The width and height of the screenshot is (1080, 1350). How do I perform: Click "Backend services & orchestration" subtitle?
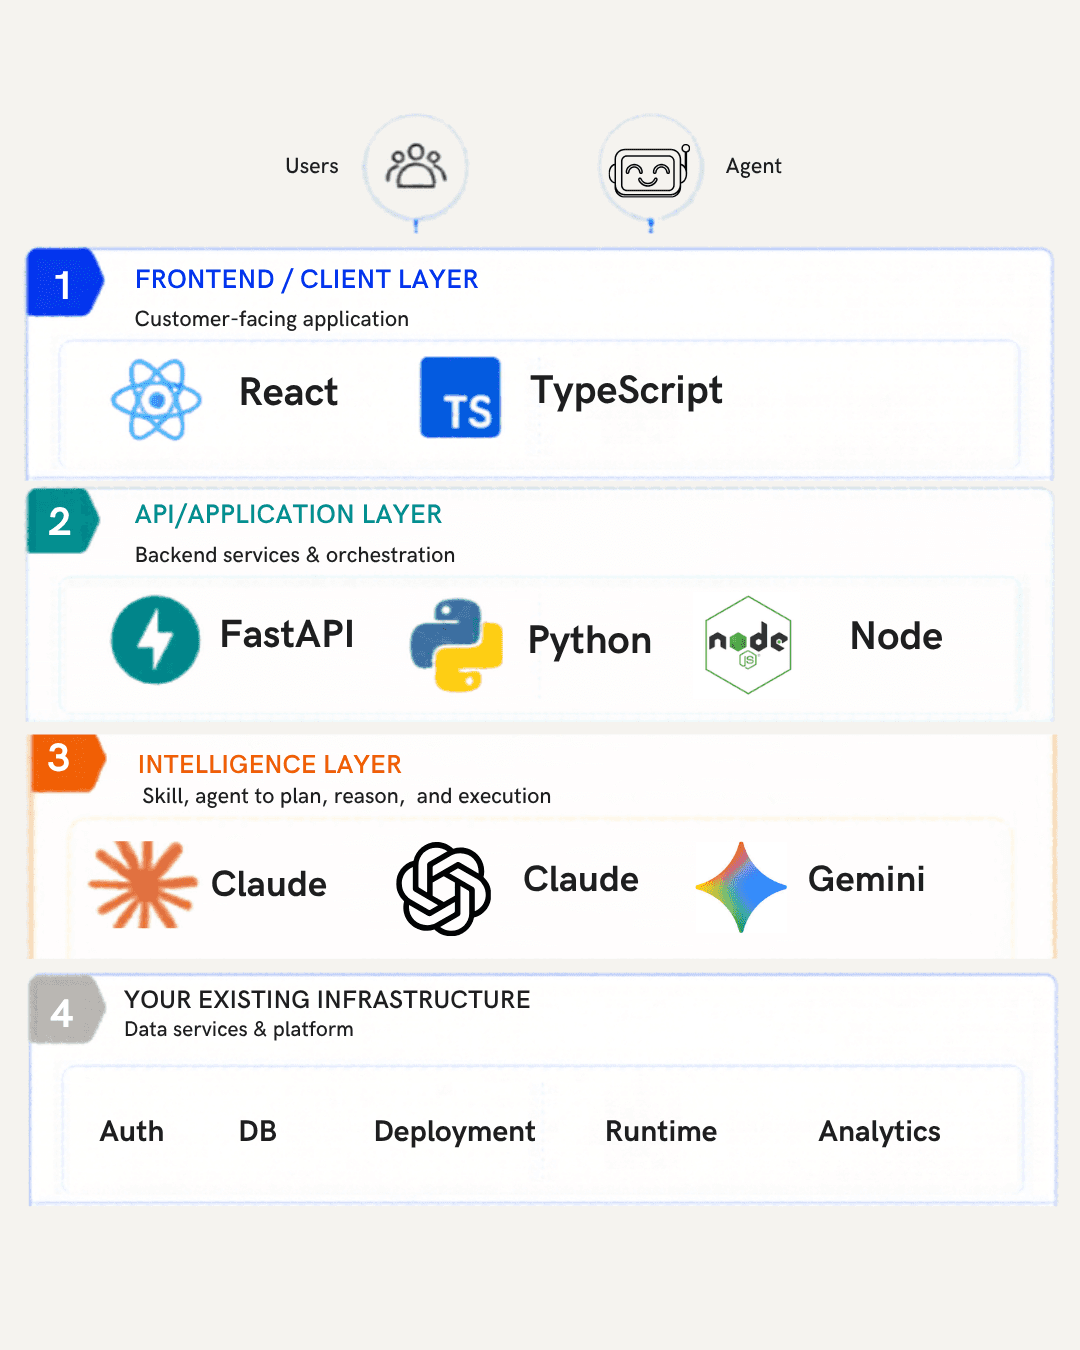pos(295,555)
